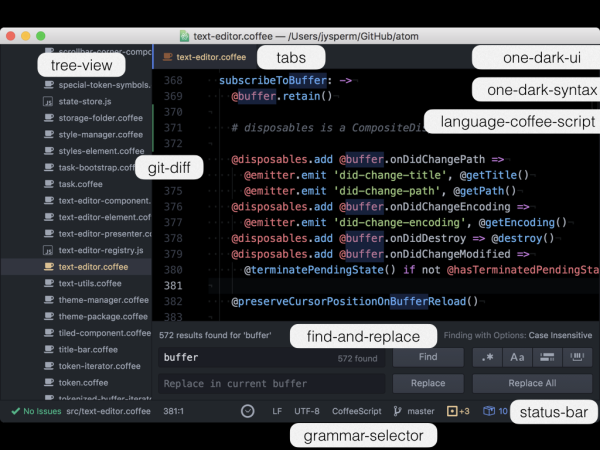Open the UTF-8 encoding selector

[307, 411]
